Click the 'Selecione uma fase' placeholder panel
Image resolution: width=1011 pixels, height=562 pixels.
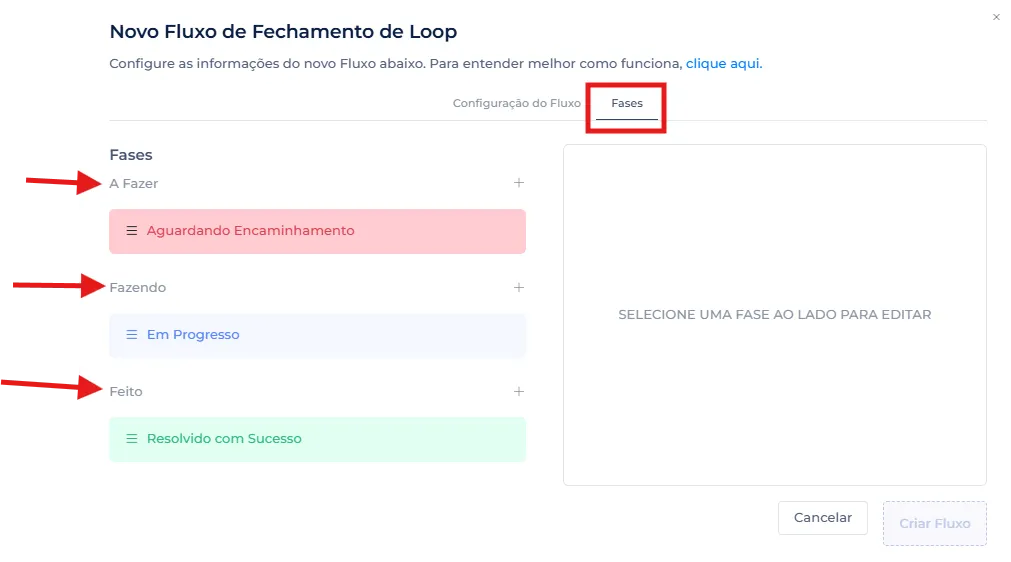tap(774, 315)
